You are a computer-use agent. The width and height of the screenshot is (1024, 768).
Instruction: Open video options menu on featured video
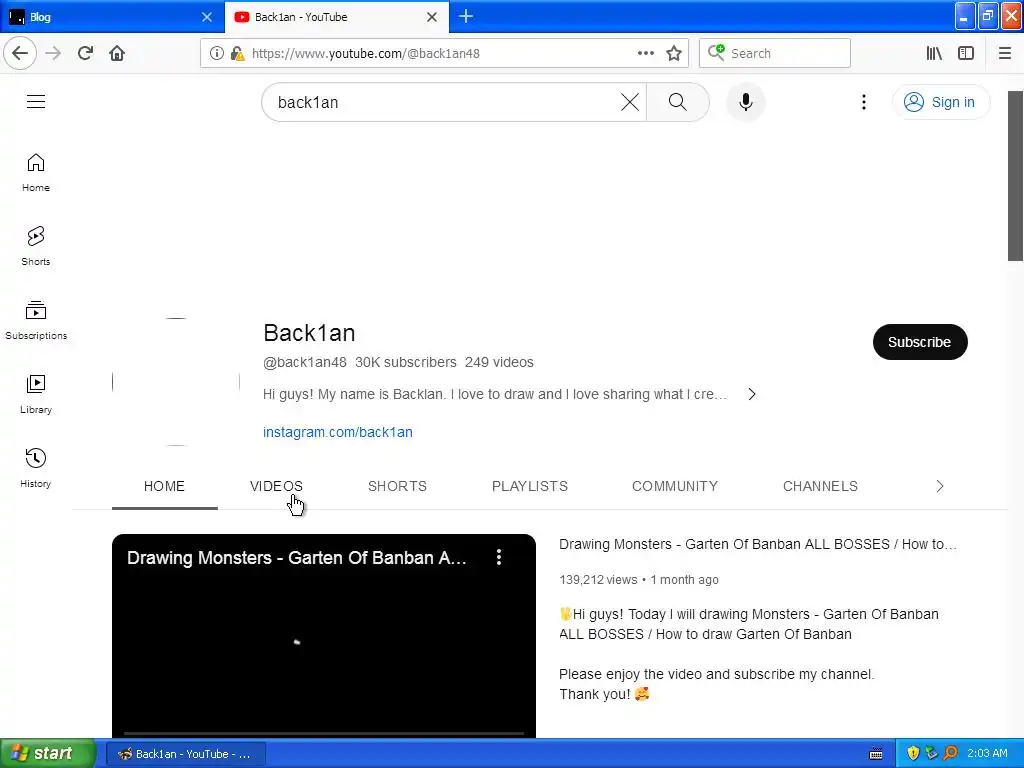click(x=499, y=557)
